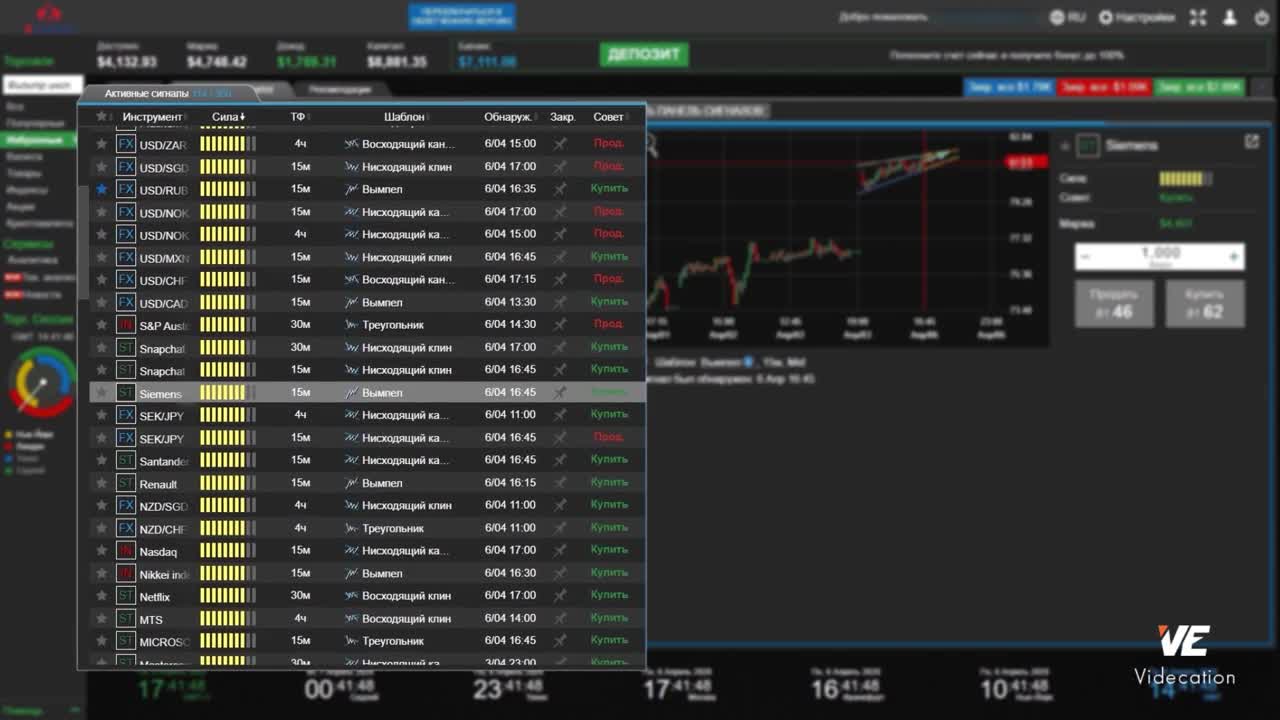Sort signals by the Шаблон column
This screenshot has height=720, width=1280.
tap(404, 117)
